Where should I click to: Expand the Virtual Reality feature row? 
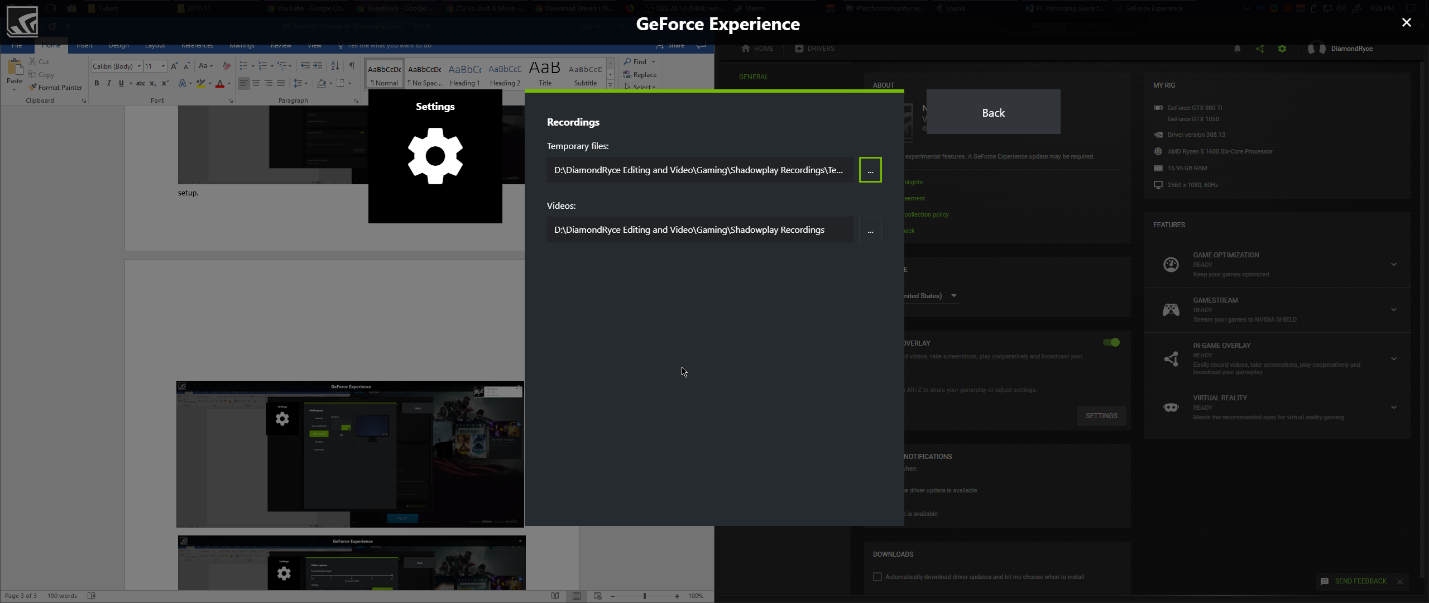(1393, 406)
